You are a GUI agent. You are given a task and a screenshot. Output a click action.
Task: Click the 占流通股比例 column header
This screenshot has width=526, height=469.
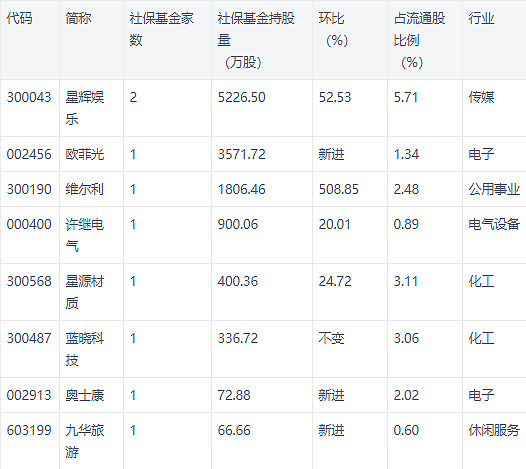click(x=419, y=40)
